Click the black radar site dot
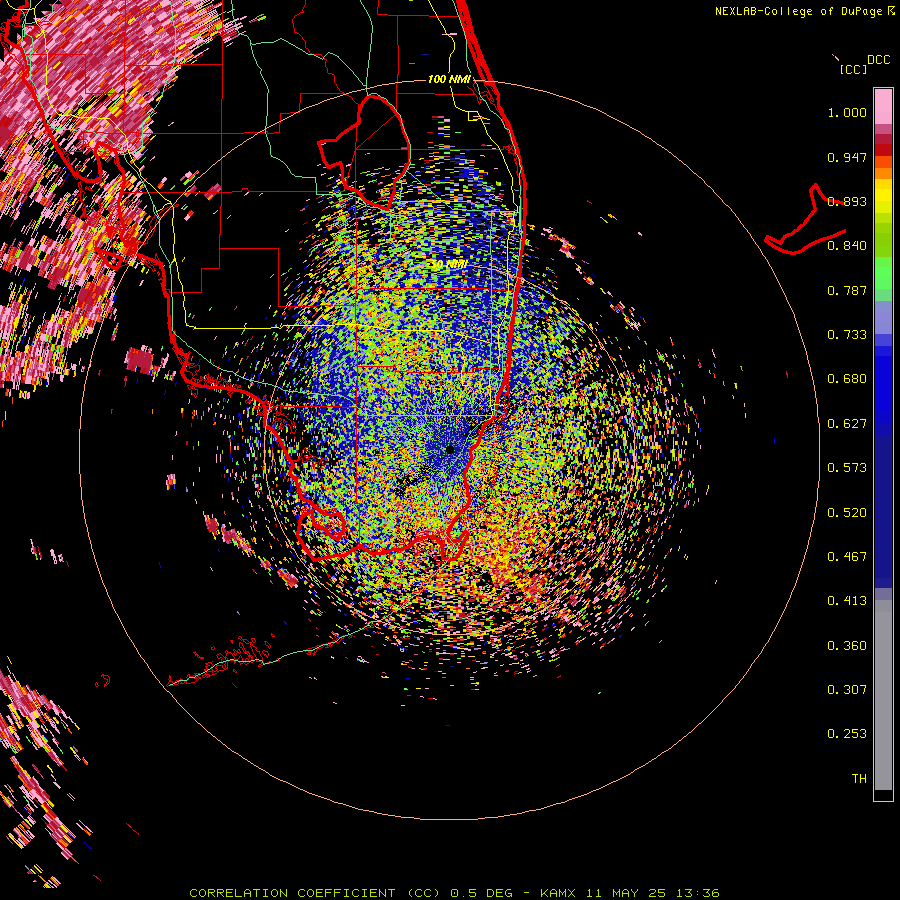Image resolution: width=900 pixels, height=900 pixels. click(450, 449)
